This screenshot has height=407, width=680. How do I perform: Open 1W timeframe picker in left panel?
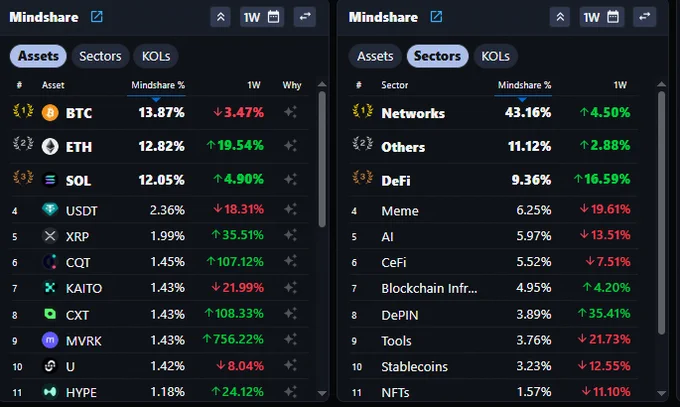click(x=262, y=17)
